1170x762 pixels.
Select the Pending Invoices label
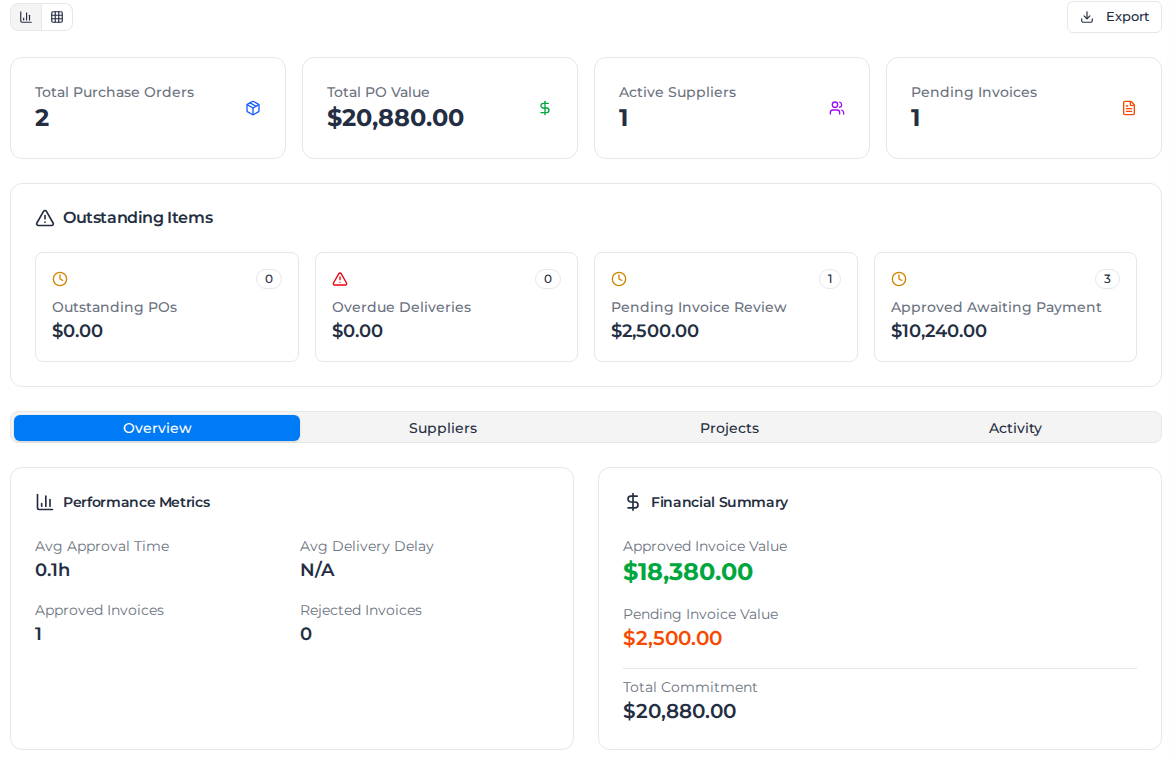tap(974, 93)
